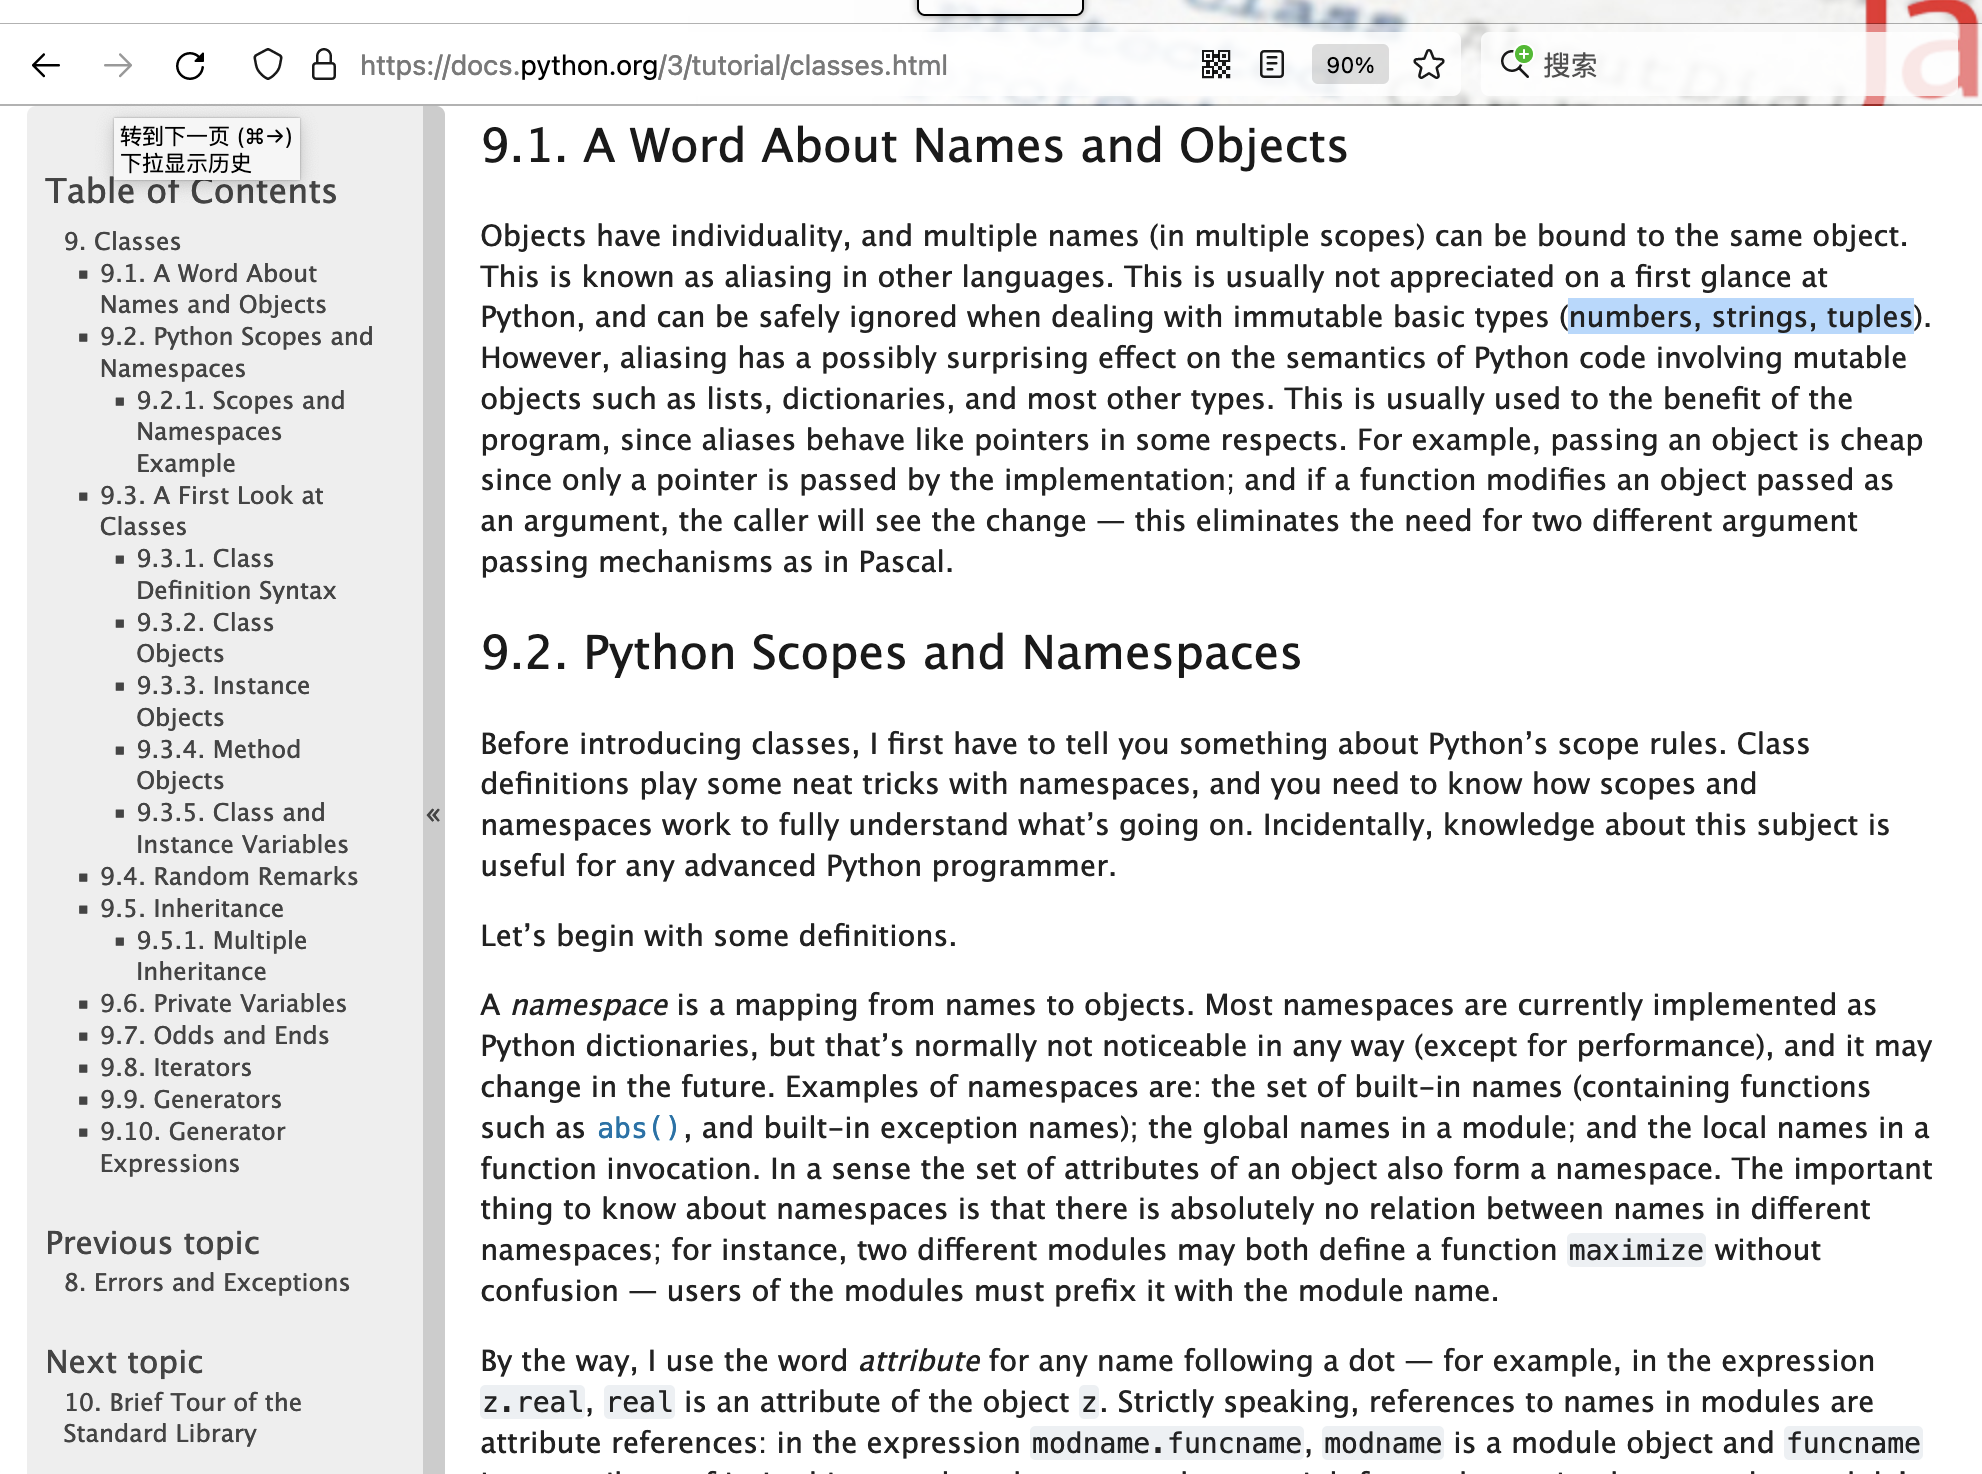Click the 'maximize' code literal
The image size is (1982, 1474).
pyautogui.click(x=1636, y=1250)
